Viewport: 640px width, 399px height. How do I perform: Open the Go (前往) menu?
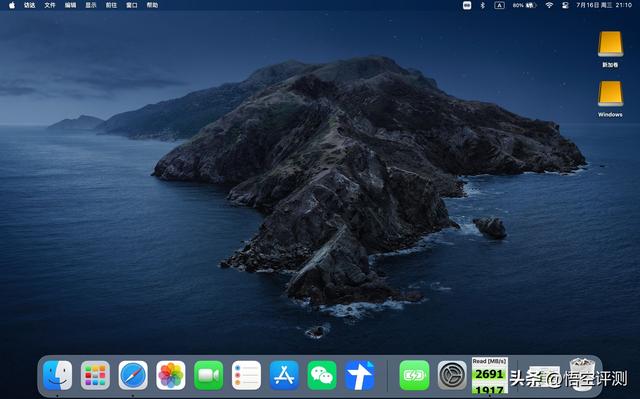coord(111,5)
